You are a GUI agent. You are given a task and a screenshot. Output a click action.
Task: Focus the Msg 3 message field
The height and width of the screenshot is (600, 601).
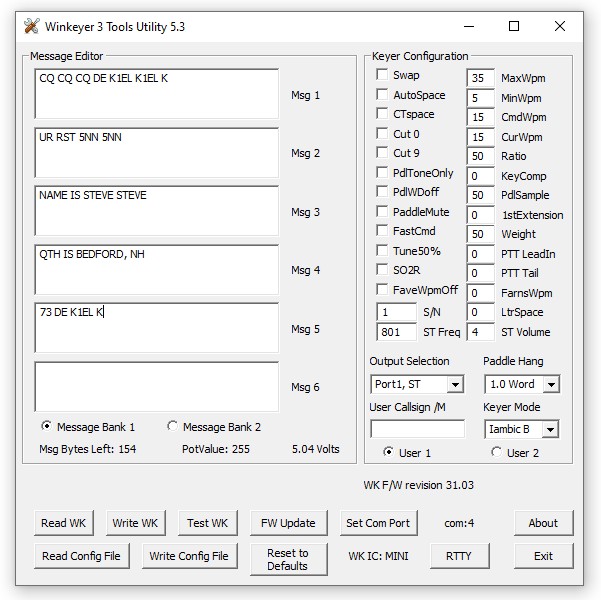(156, 211)
